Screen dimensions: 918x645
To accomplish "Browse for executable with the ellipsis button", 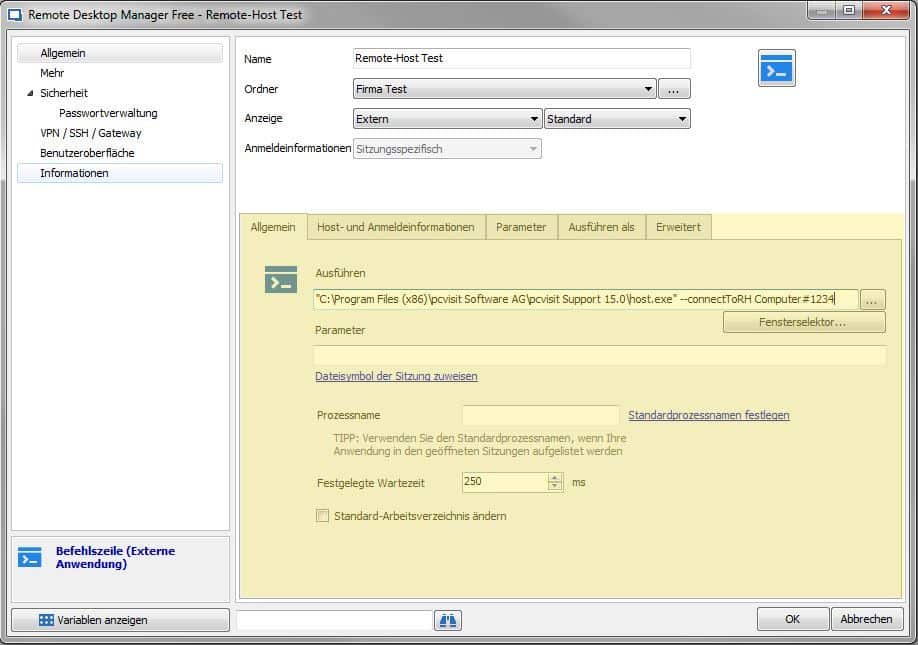I will [x=873, y=300].
